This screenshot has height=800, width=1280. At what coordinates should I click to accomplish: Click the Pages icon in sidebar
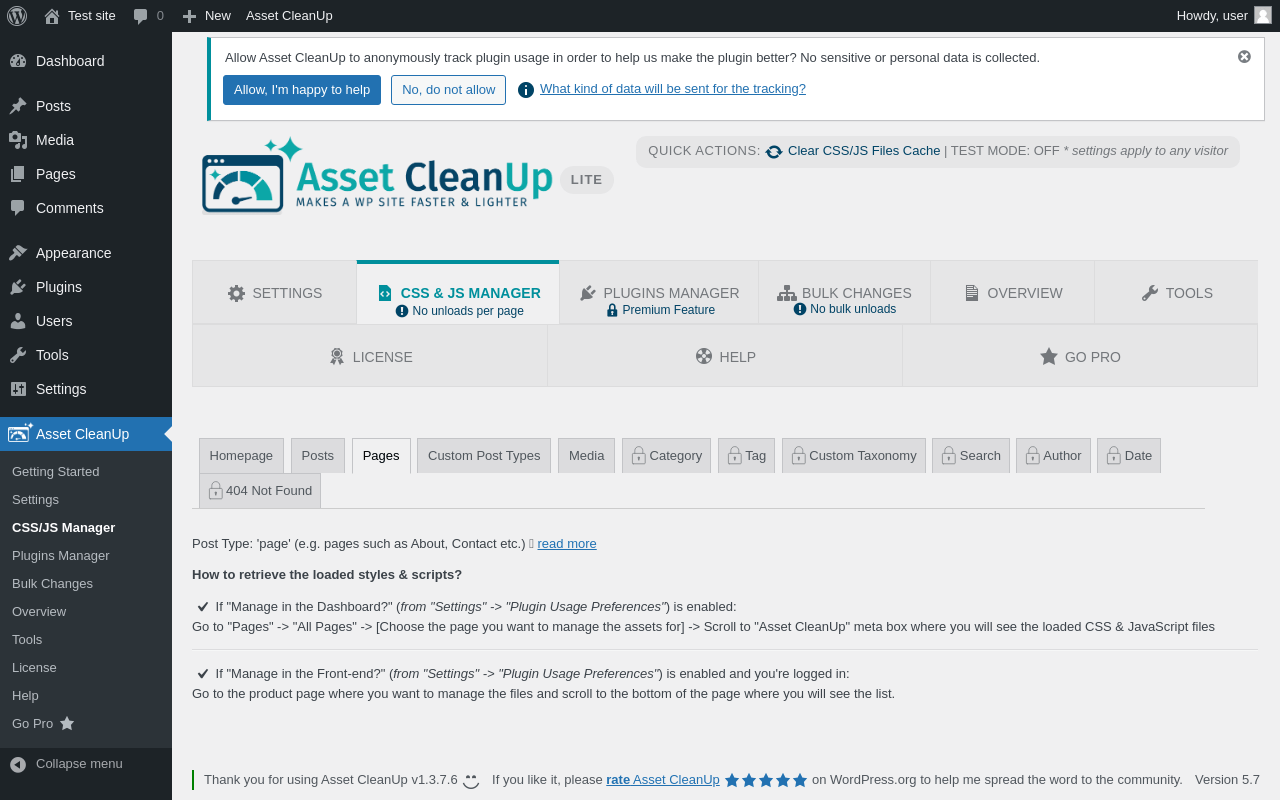(x=18, y=174)
